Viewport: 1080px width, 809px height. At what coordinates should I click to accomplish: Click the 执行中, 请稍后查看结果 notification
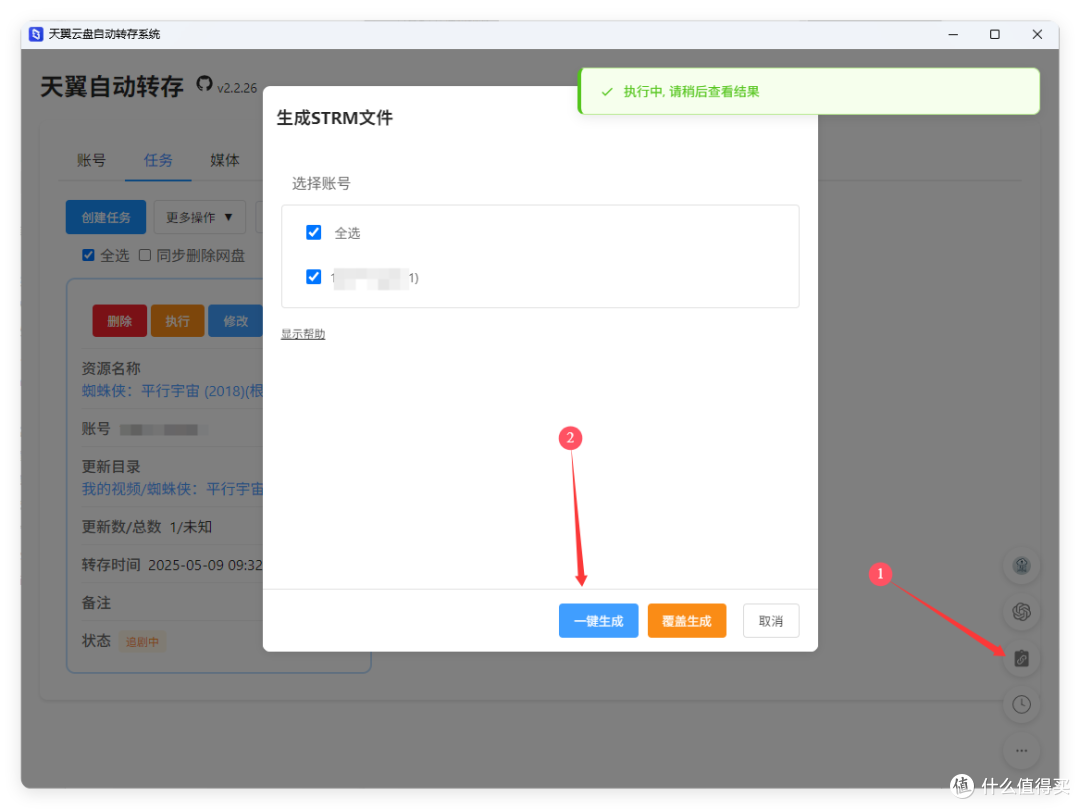[x=809, y=92]
